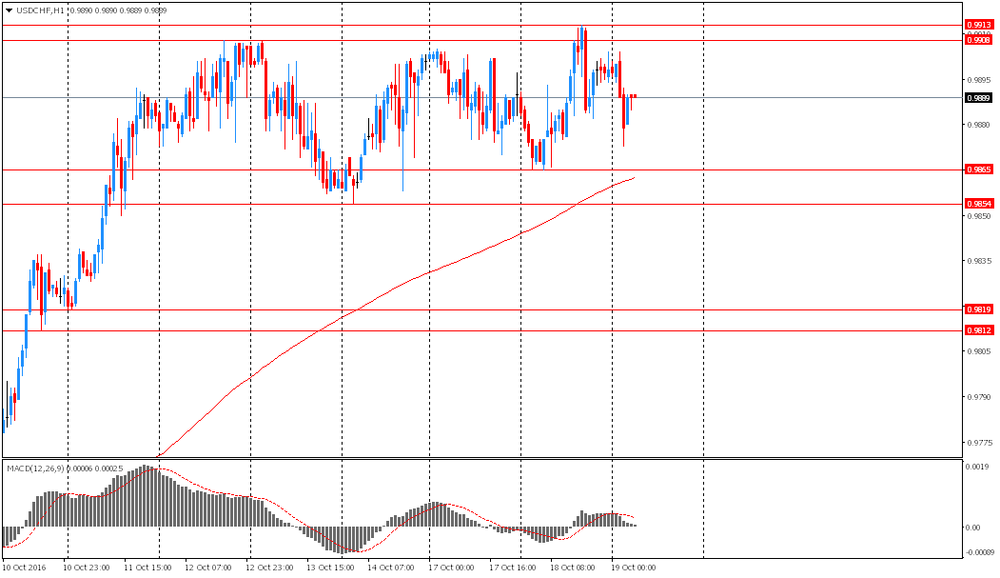1000x578 pixels.
Task: Select the 0.9913 red price label
Action: tap(977, 25)
